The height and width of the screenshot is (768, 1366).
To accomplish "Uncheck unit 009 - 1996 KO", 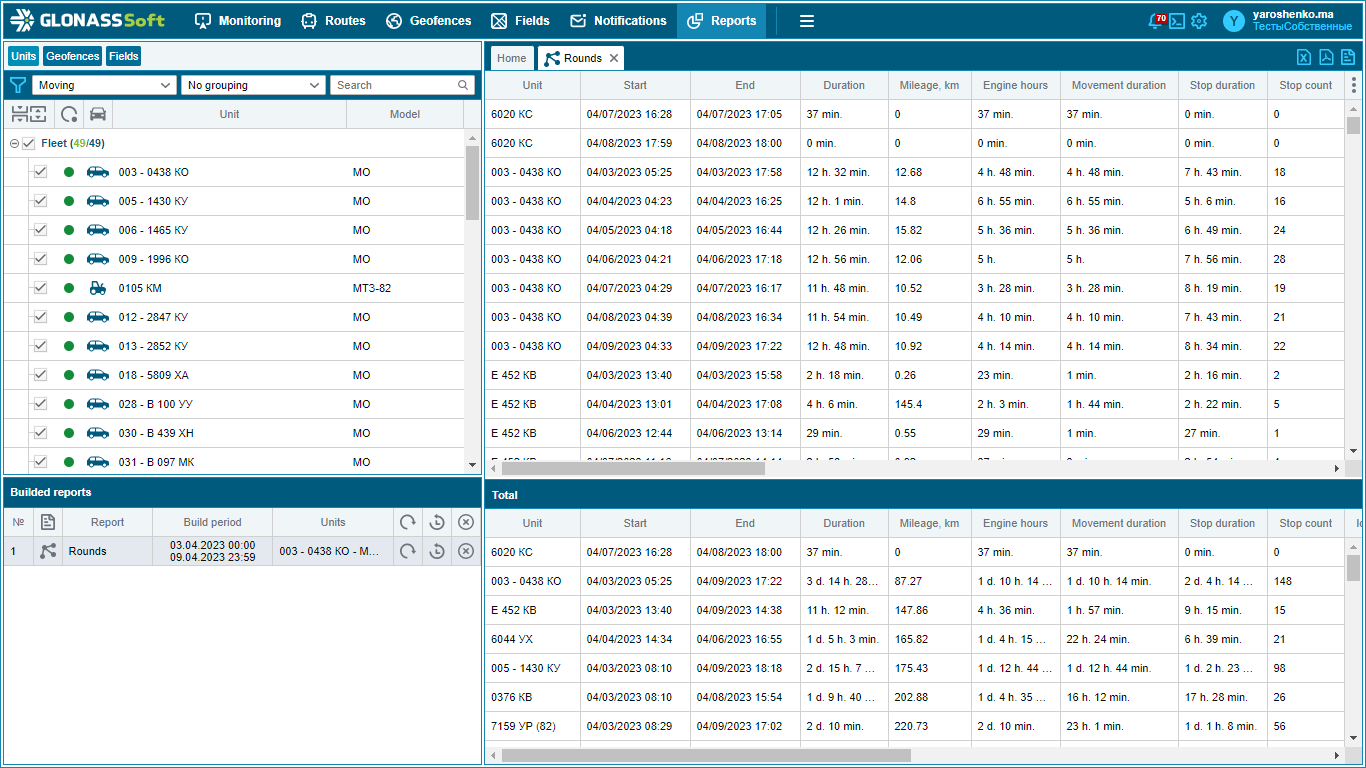I will pos(40,259).
